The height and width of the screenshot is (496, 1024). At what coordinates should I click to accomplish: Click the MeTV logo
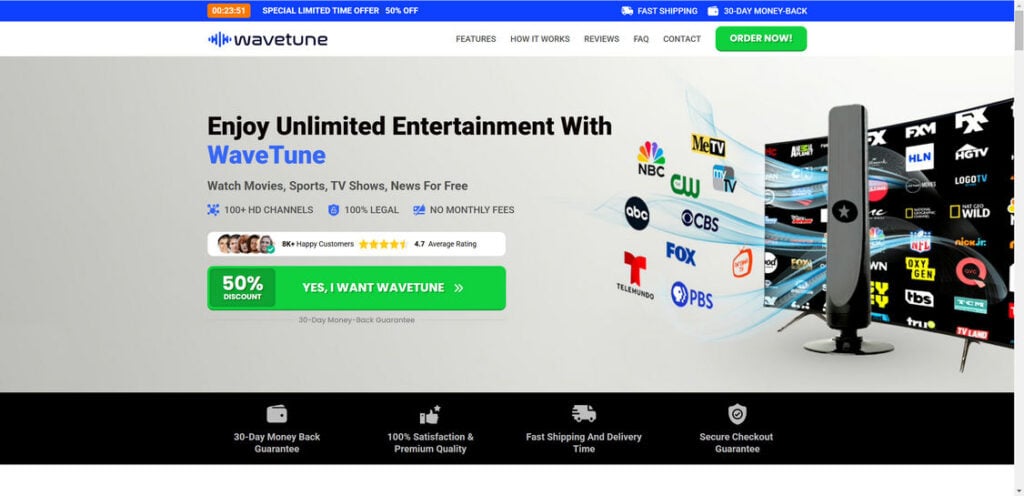click(x=709, y=145)
